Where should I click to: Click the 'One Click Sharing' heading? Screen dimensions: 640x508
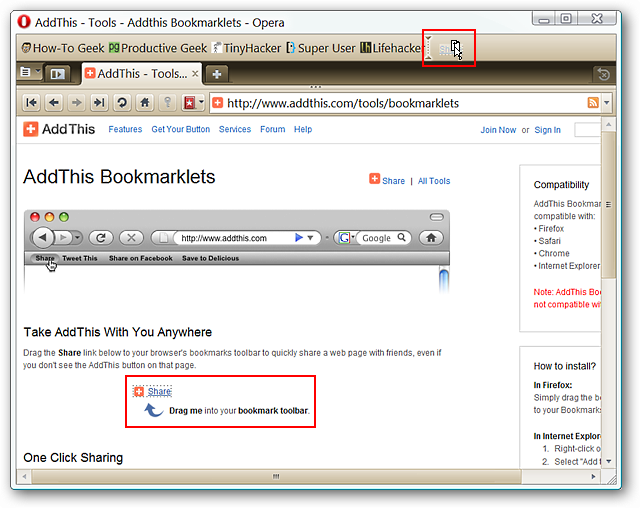click(73, 458)
